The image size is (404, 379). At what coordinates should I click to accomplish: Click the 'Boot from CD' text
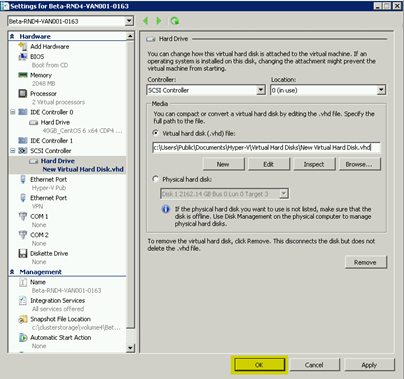pyautogui.click(x=50, y=65)
